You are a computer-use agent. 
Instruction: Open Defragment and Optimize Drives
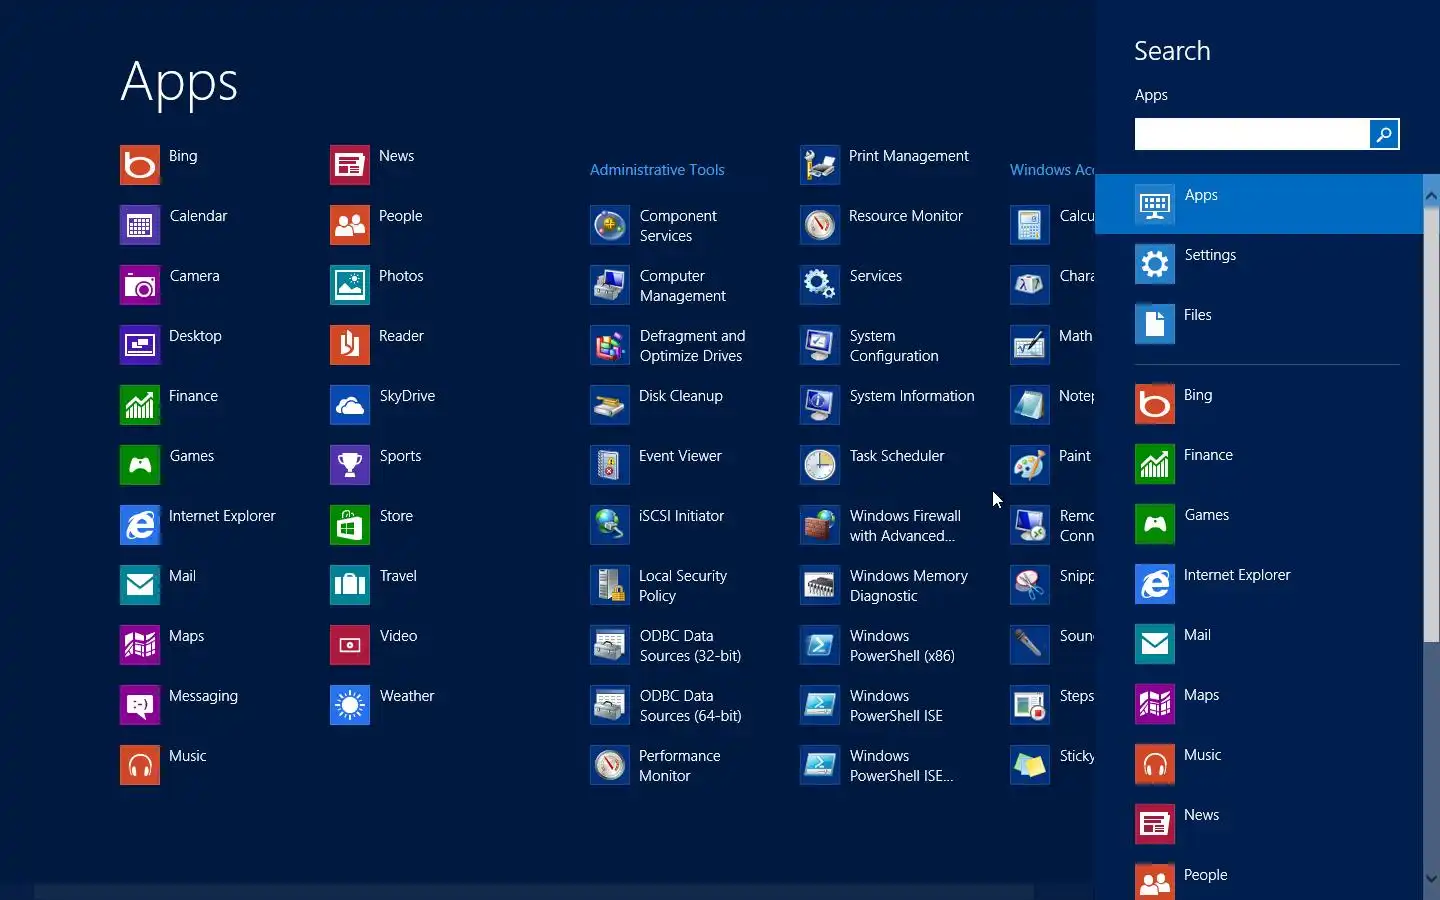(x=610, y=345)
